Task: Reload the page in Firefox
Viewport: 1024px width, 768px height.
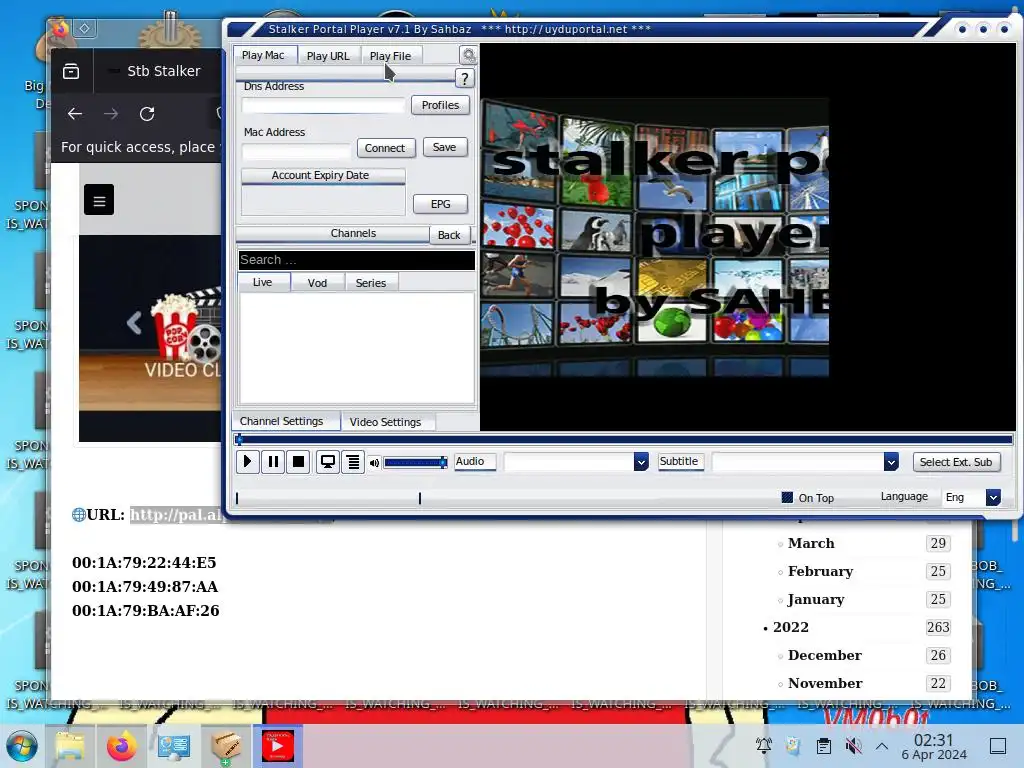Action: [147, 114]
